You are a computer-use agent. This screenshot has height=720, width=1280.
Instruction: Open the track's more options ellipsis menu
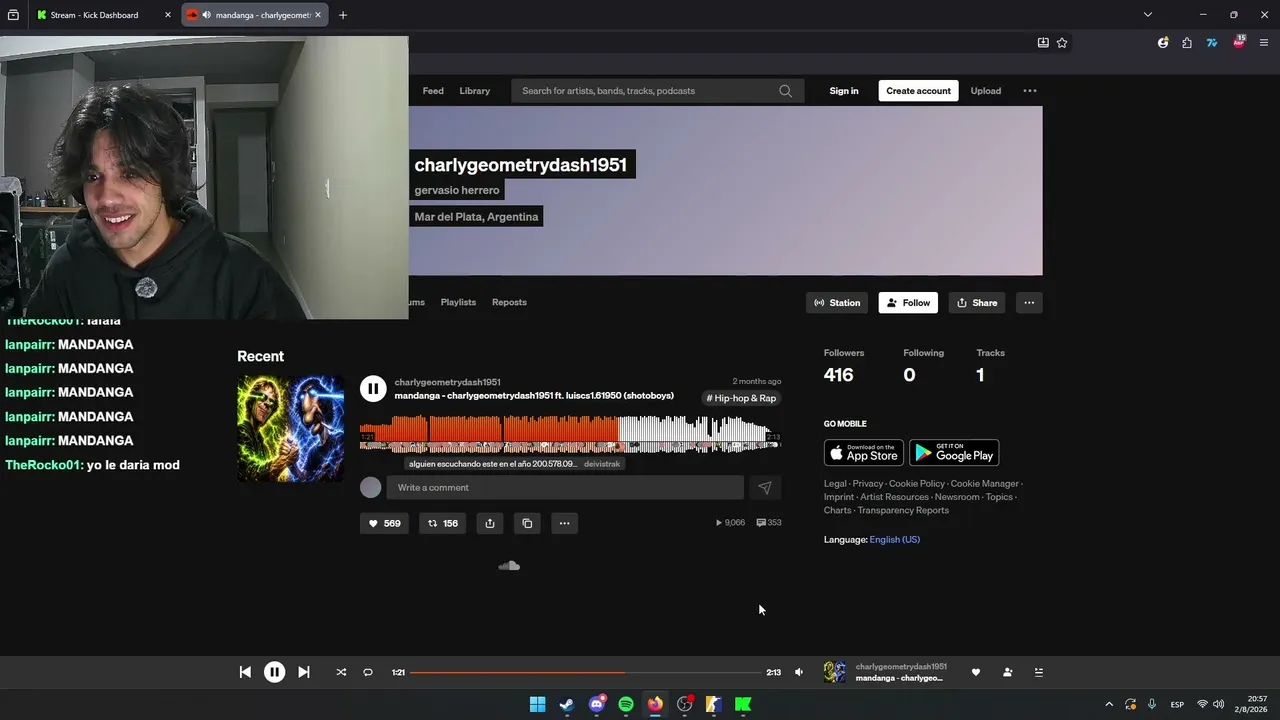[564, 523]
